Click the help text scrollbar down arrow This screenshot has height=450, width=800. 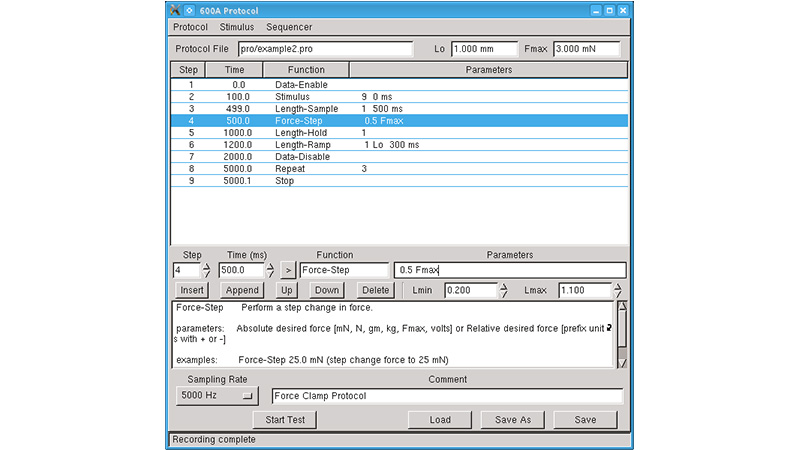[x=622, y=363]
